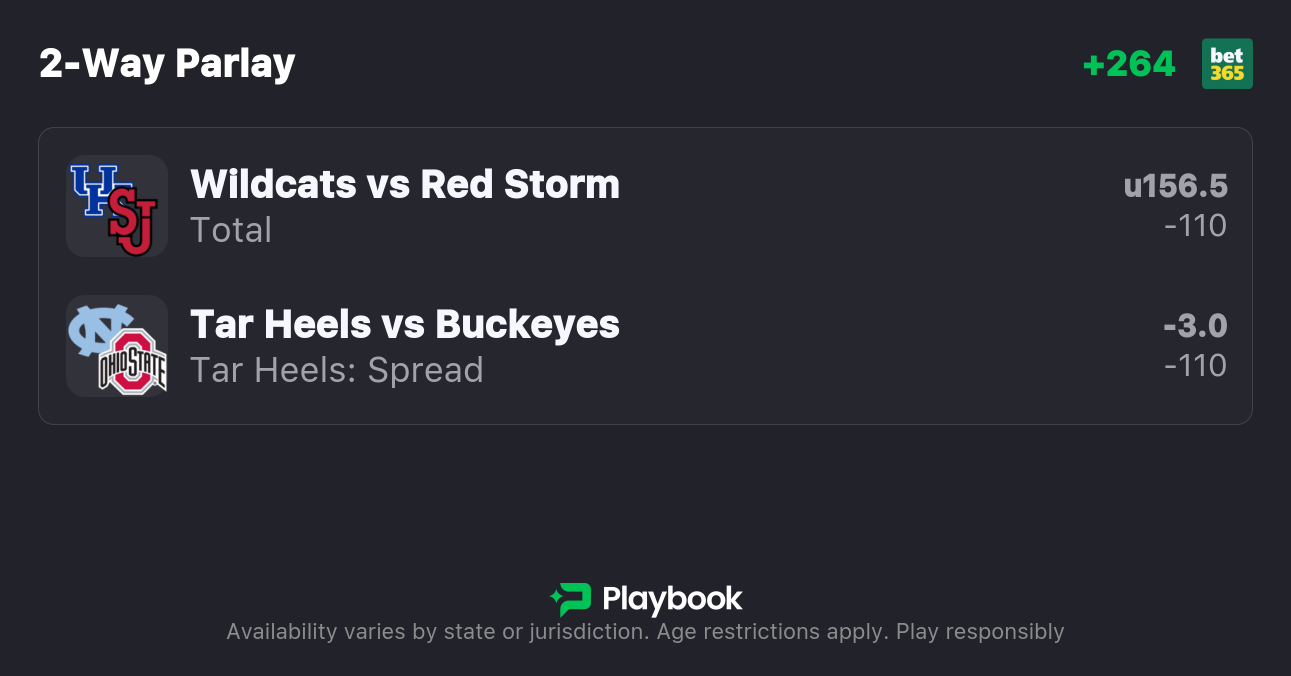Click the -110 odds under -3.0

click(1195, 366)
